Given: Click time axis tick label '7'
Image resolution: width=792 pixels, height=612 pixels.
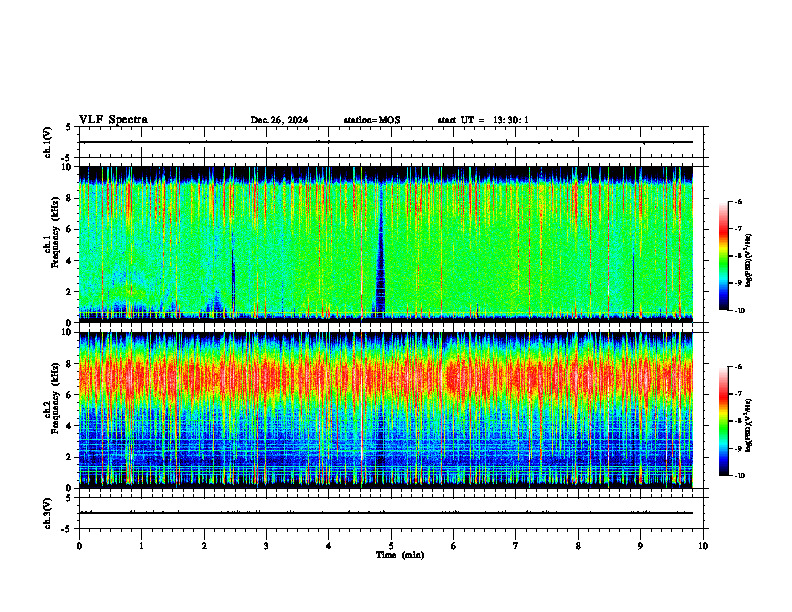Looking at the screenshot, I should point(516,546).
